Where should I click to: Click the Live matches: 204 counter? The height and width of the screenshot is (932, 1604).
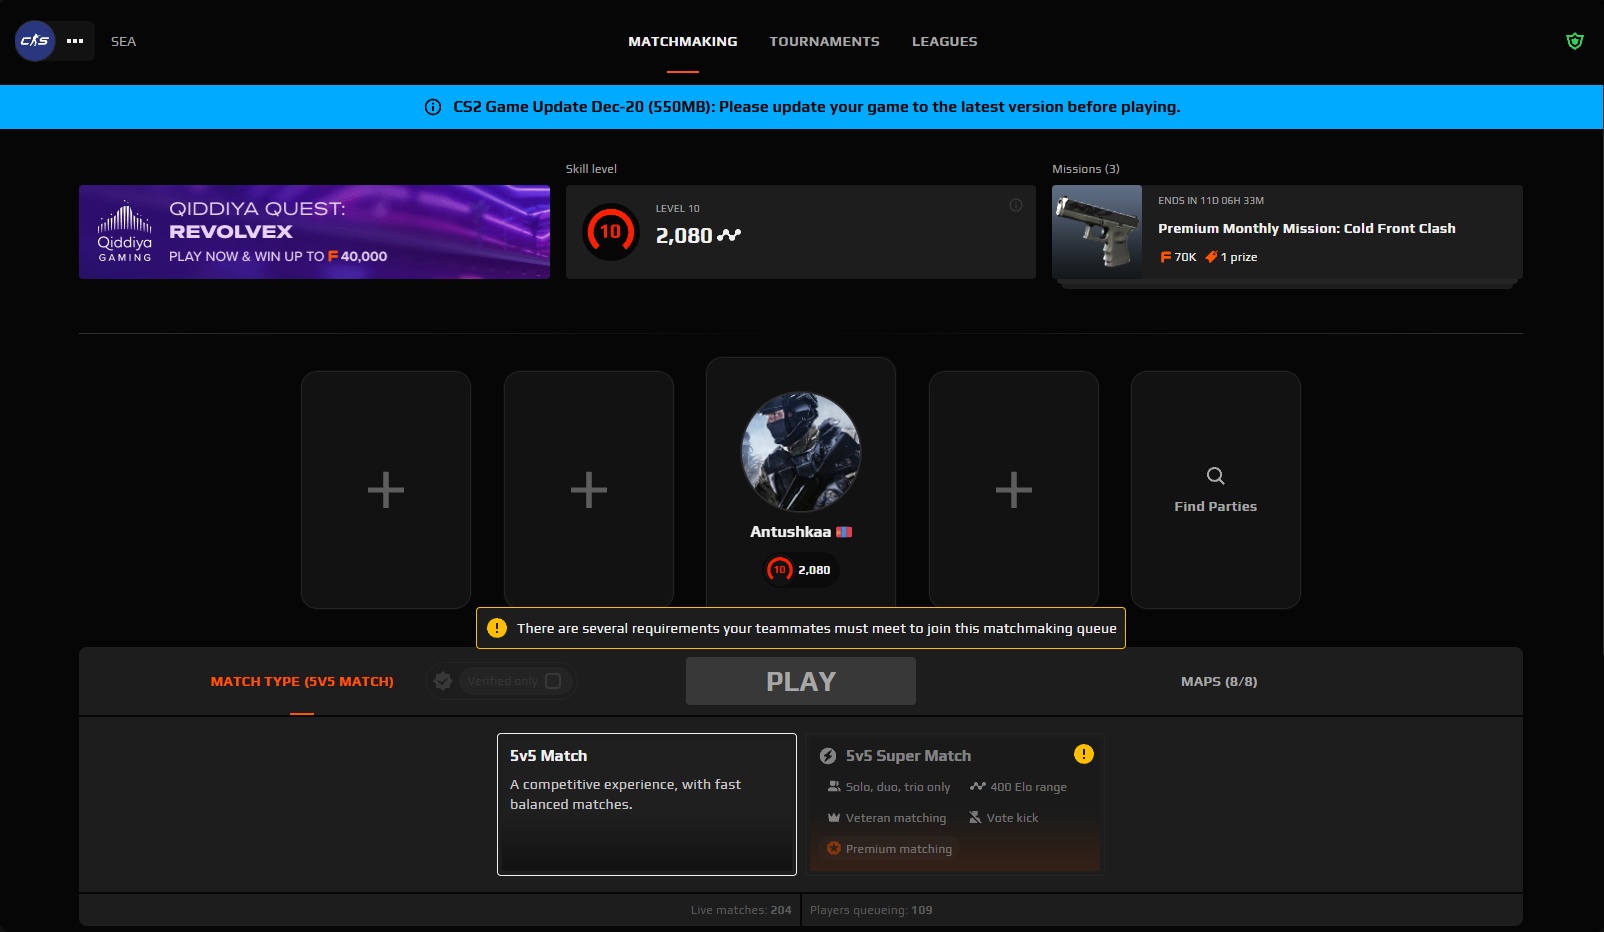pyautogui.click(x=741, y=910)
